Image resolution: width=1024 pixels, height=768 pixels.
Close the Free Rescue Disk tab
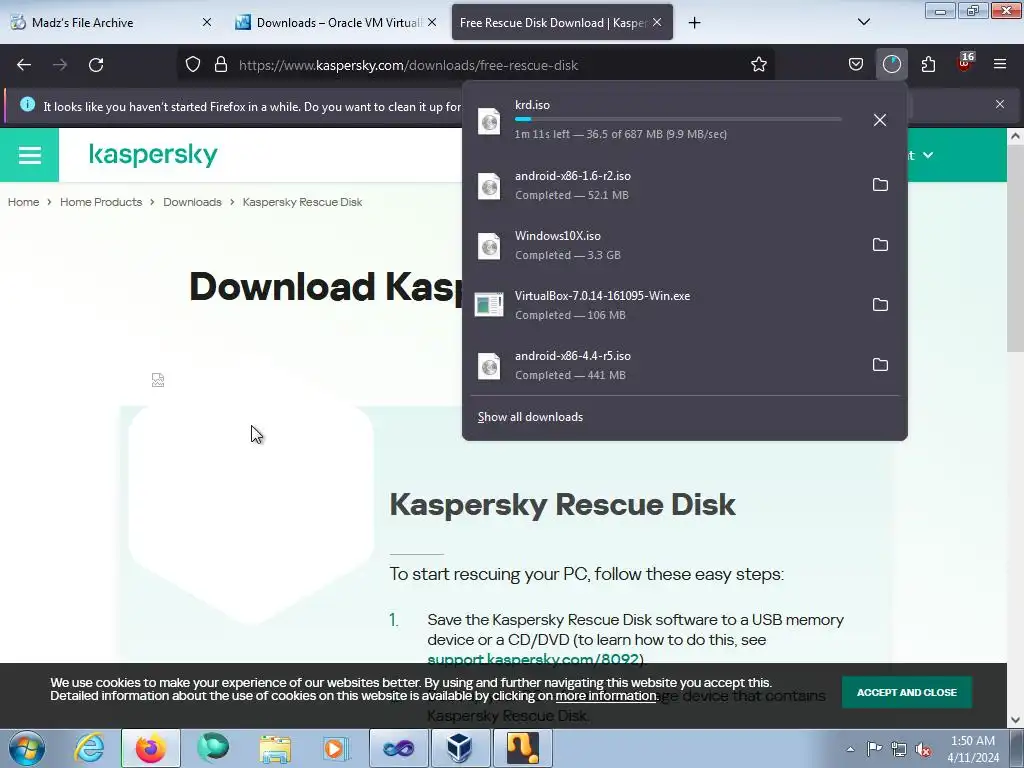pyautogui.click(x=657, y=22)
